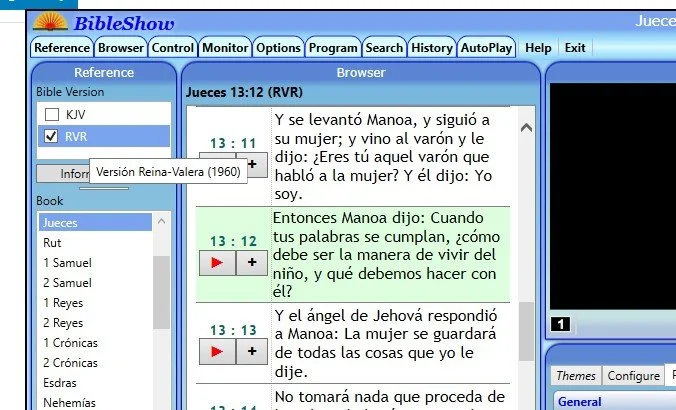Select Esdras in the Book list

(95, 383)
